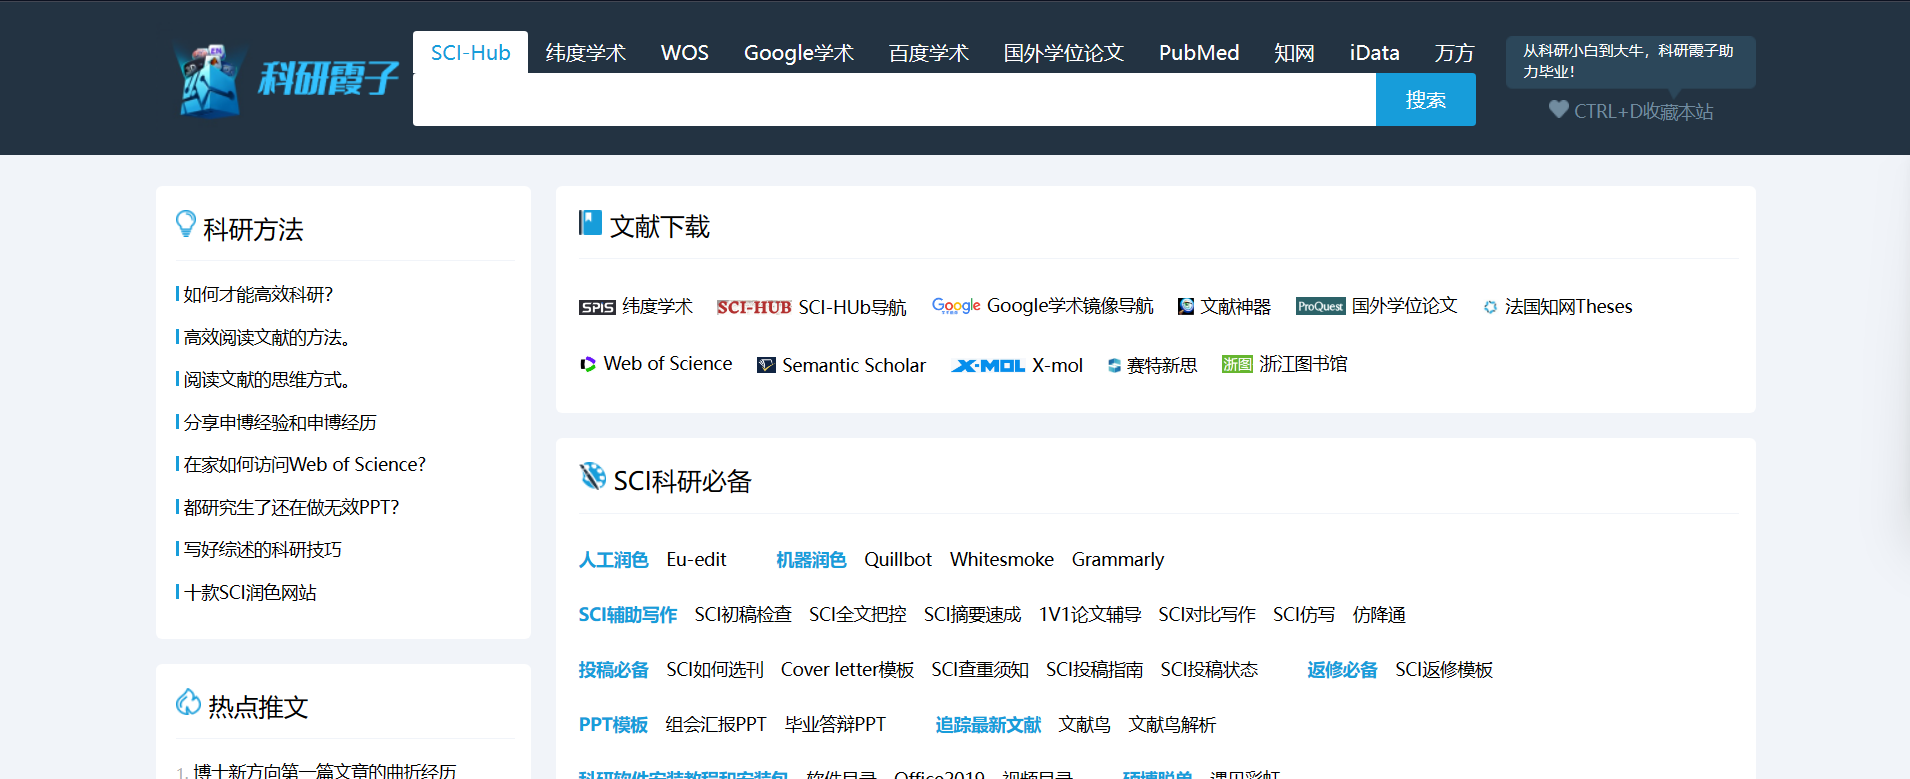Viewport: 1910px width, 779px height.
Task: Open SCI全文把控 link
Action: [x=858, y=614]
